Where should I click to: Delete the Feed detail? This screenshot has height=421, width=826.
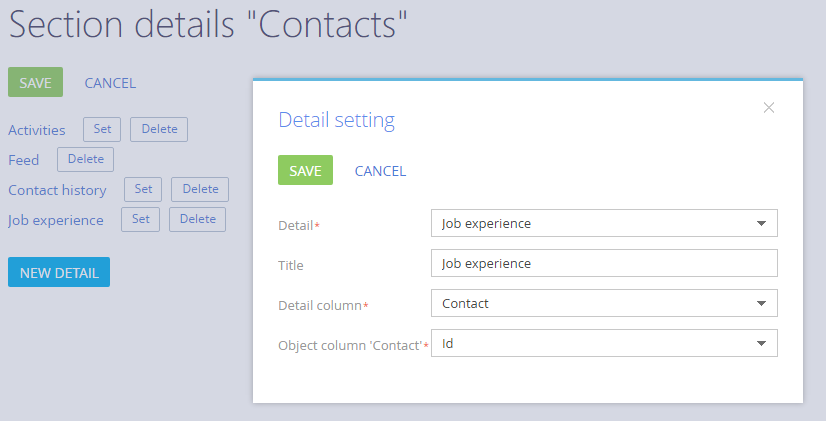click(85, 159)
